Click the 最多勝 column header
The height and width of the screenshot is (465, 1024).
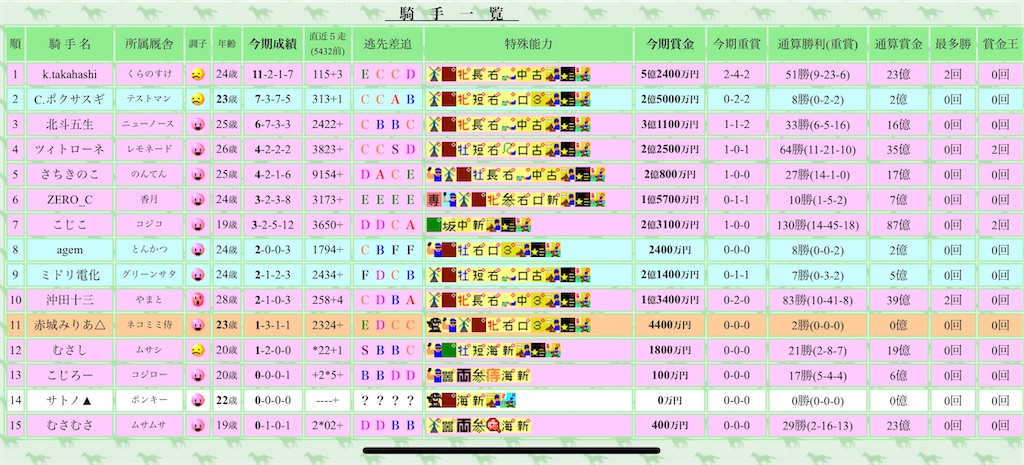coord(953,44)
